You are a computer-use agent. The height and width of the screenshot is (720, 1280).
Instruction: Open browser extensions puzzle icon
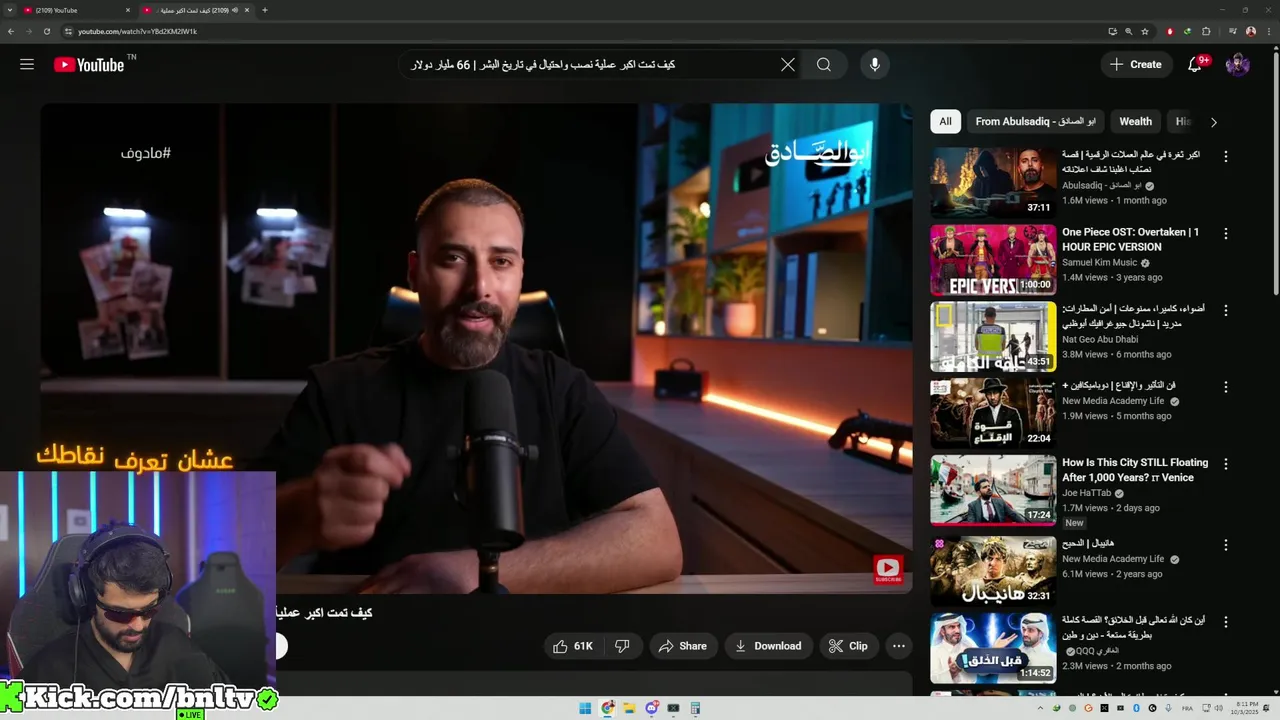[1206, 31]
